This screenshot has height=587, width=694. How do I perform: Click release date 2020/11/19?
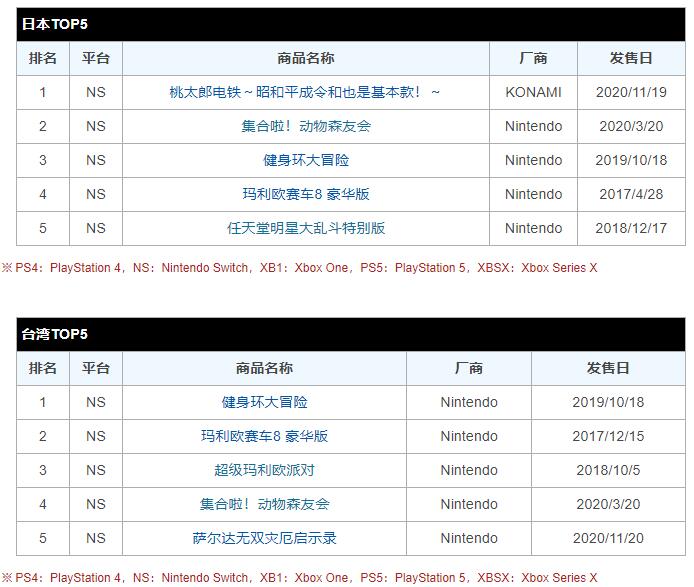[631, 92]
